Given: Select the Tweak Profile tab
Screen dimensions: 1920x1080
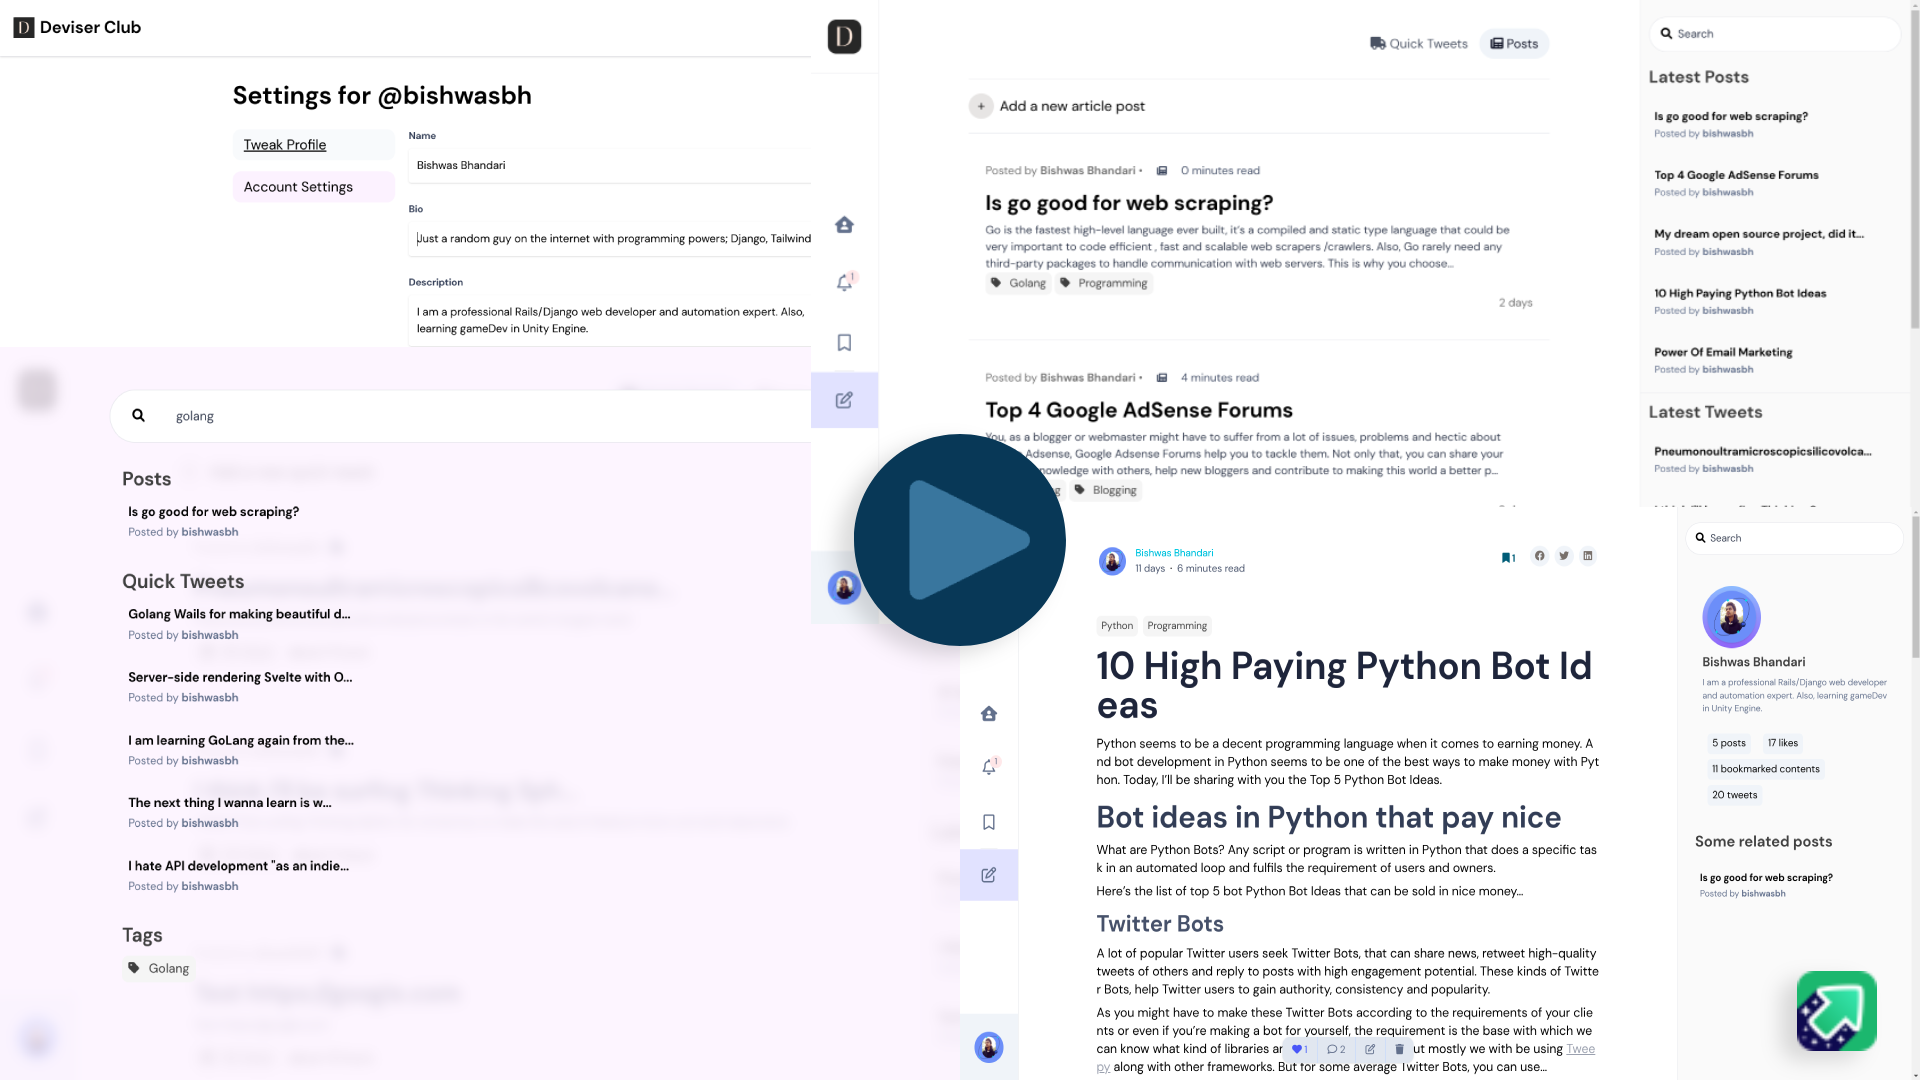Looking at the screenshot, I should [284, 144].
